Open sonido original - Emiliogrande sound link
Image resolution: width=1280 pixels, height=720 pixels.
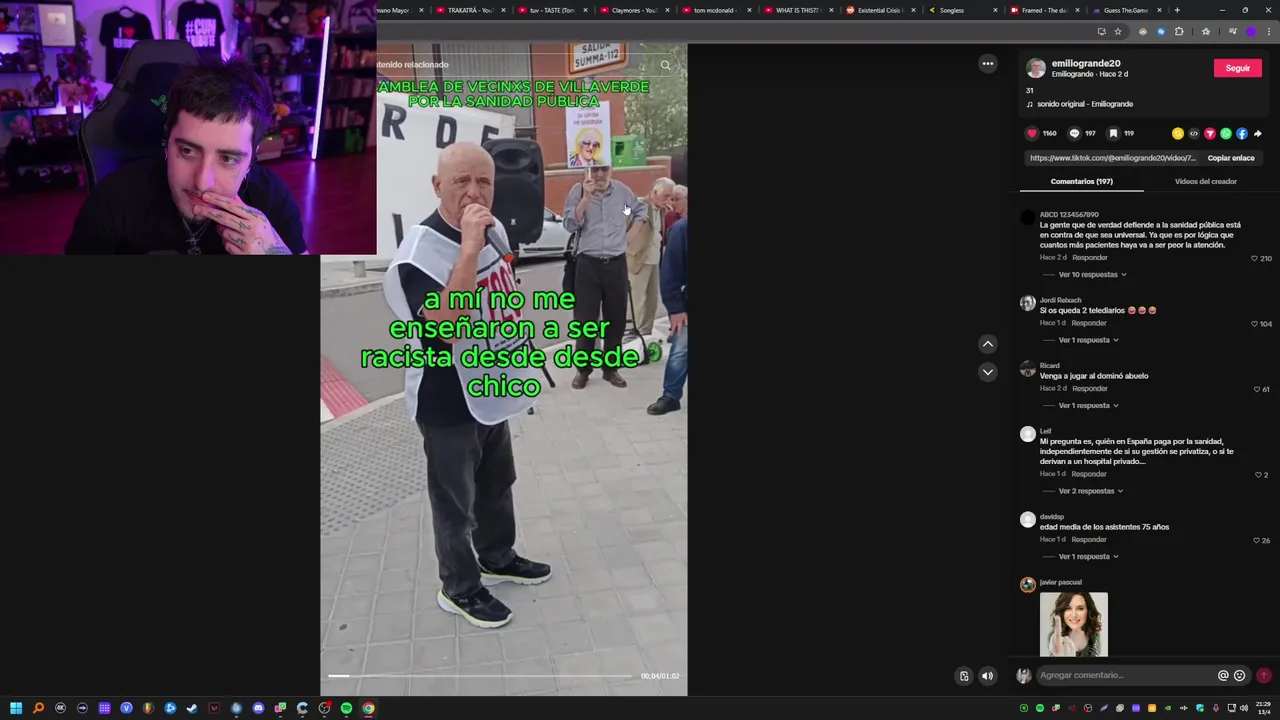(1085, 104)
